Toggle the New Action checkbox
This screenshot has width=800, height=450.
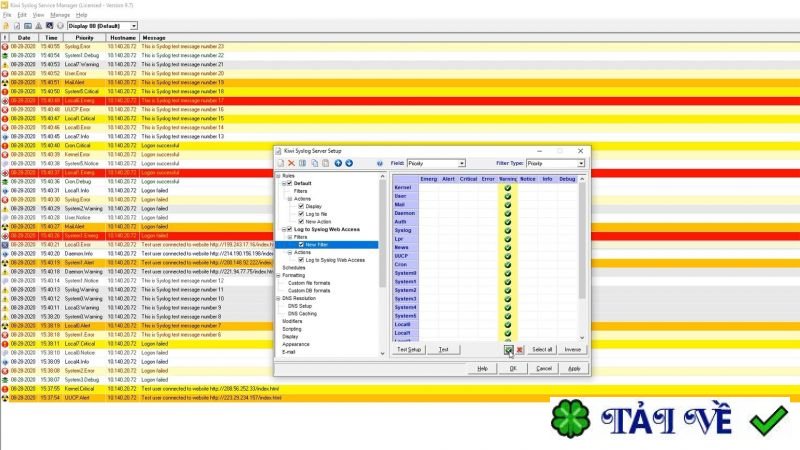click(301, 221)
